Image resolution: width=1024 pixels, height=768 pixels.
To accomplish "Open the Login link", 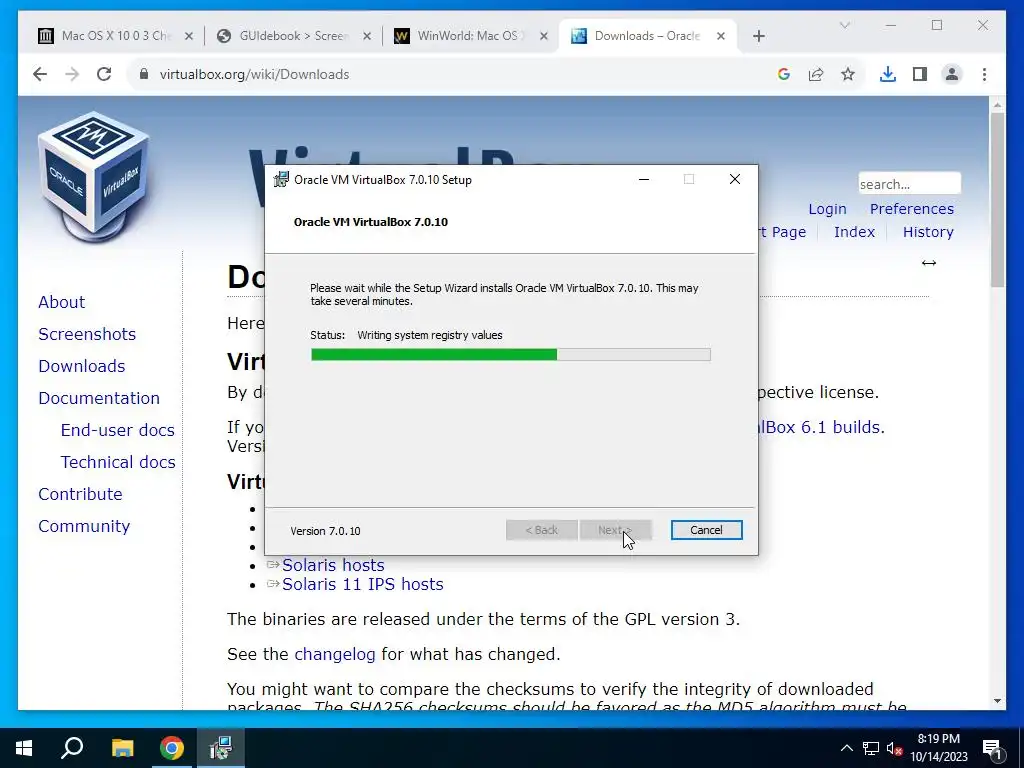I will [827, 209].
